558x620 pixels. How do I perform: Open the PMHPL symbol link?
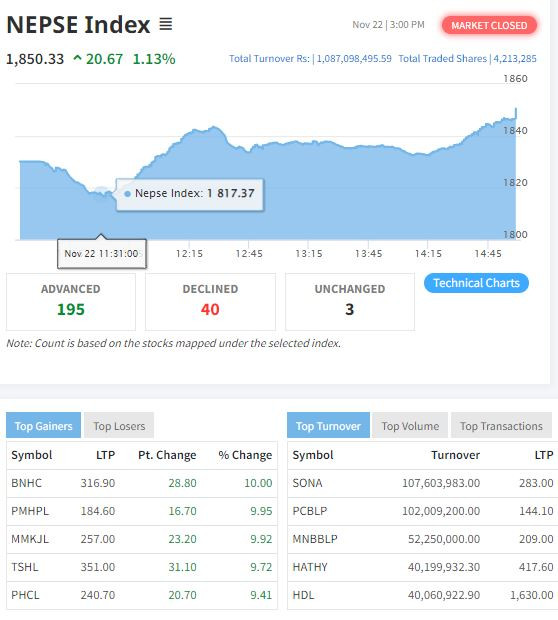[30, 511]
